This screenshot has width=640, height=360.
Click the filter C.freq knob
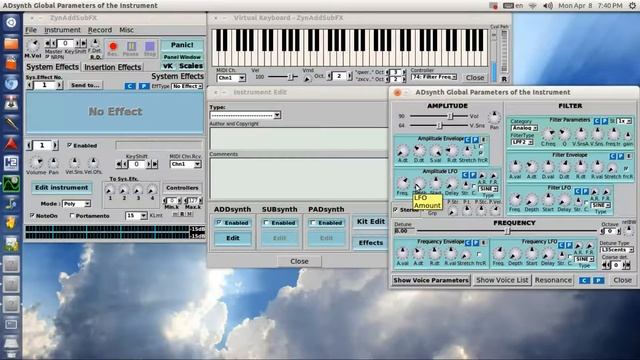[x=548, y=134]
